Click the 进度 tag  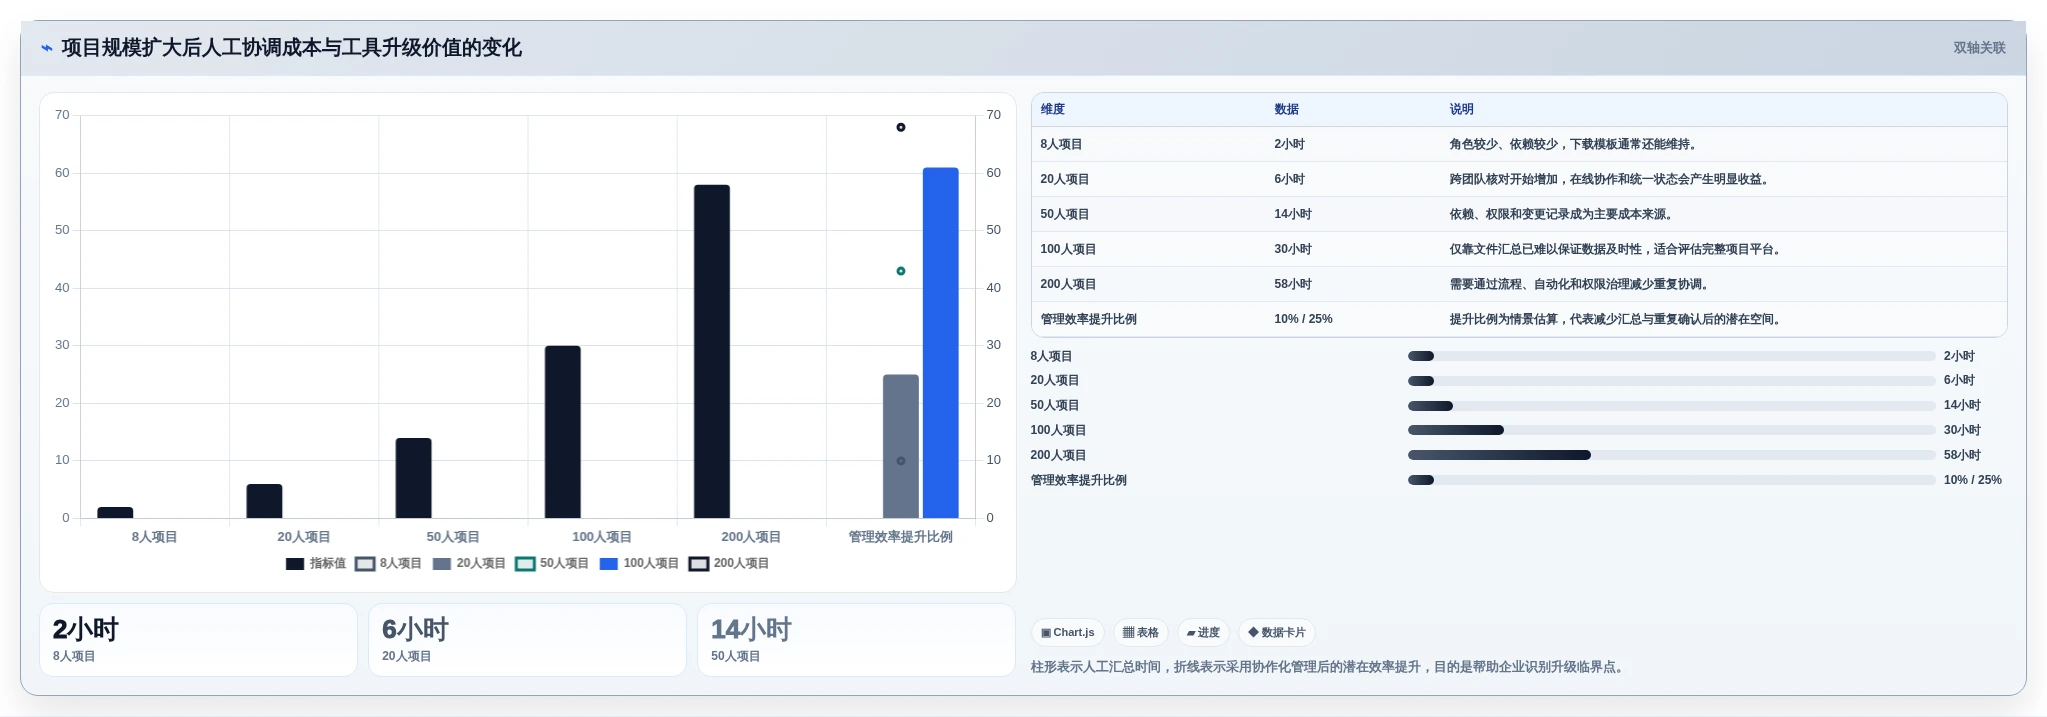pos(1203,633)
